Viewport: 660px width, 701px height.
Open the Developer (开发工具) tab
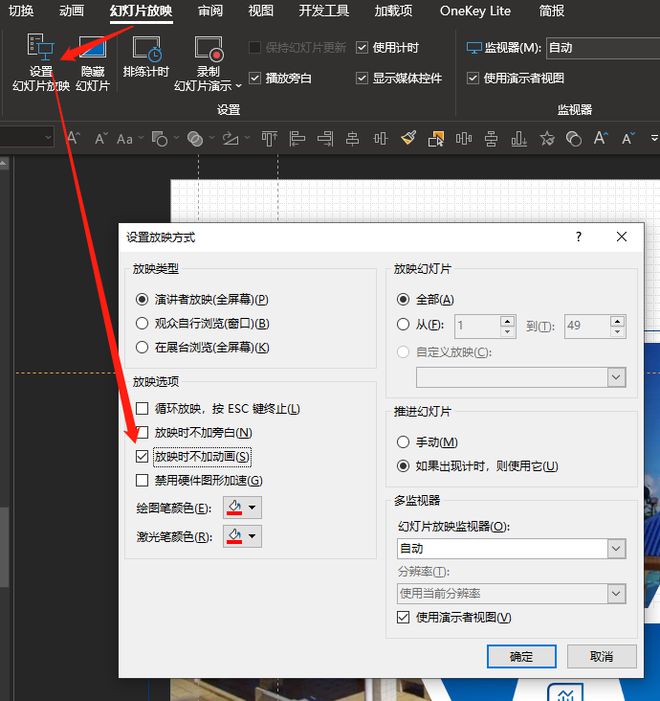coord(324,11)
